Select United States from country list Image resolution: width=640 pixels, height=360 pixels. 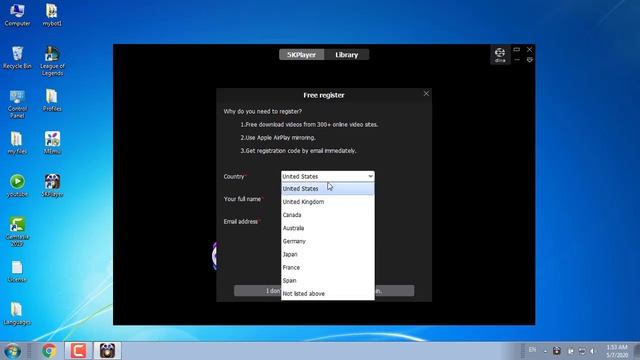tap(327, 189)
